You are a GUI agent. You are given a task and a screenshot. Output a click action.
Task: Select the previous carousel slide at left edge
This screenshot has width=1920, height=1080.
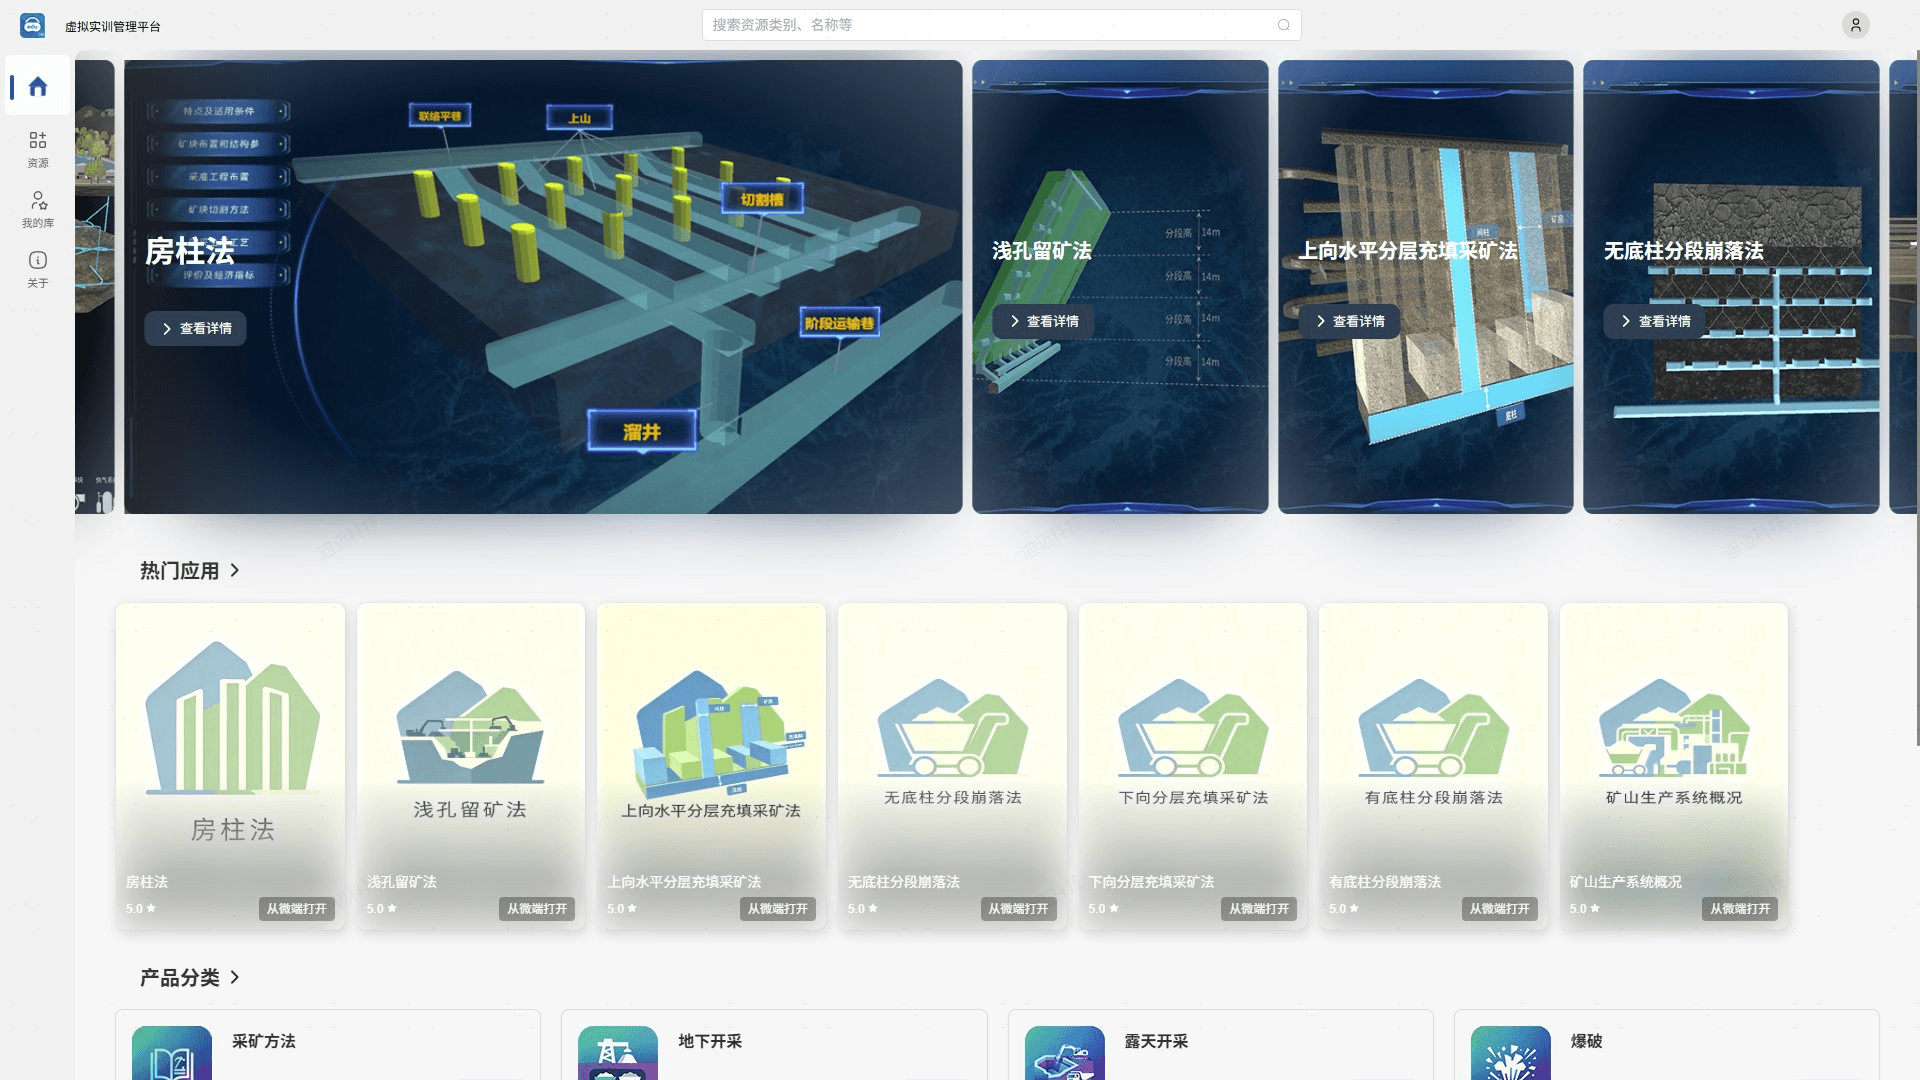coord(95,287)
